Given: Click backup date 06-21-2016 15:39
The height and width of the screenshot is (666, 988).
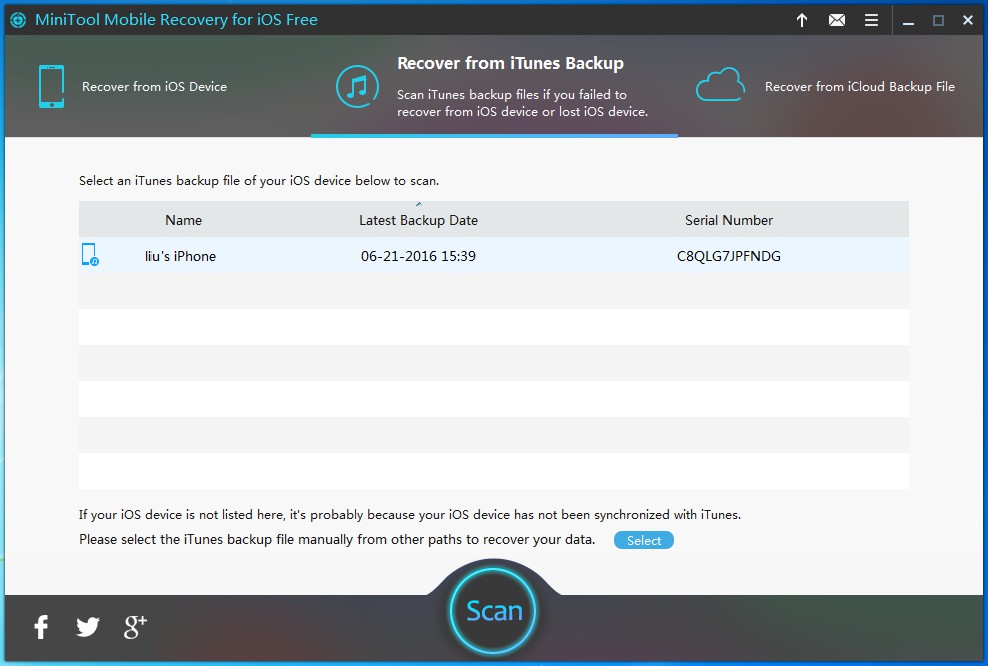Looking at the screenshot, I should click(x=418, y=256).
